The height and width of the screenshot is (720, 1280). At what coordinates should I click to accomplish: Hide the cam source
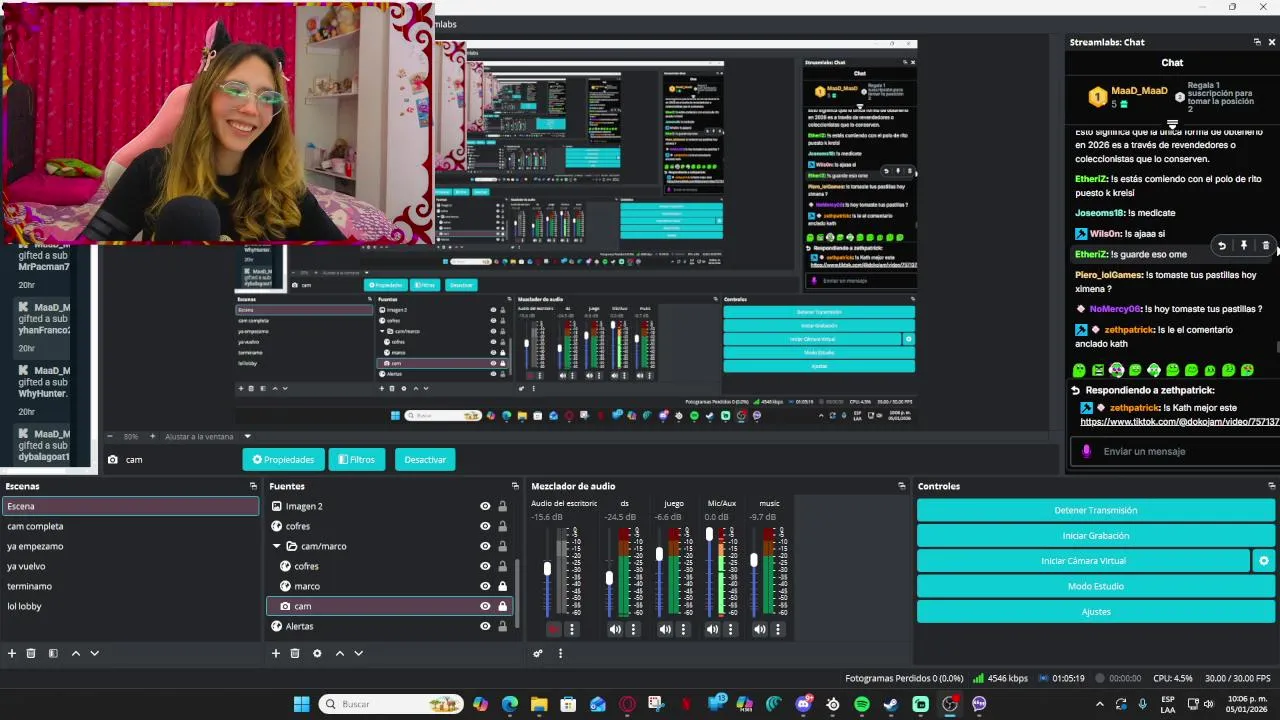tap(485, 606)
